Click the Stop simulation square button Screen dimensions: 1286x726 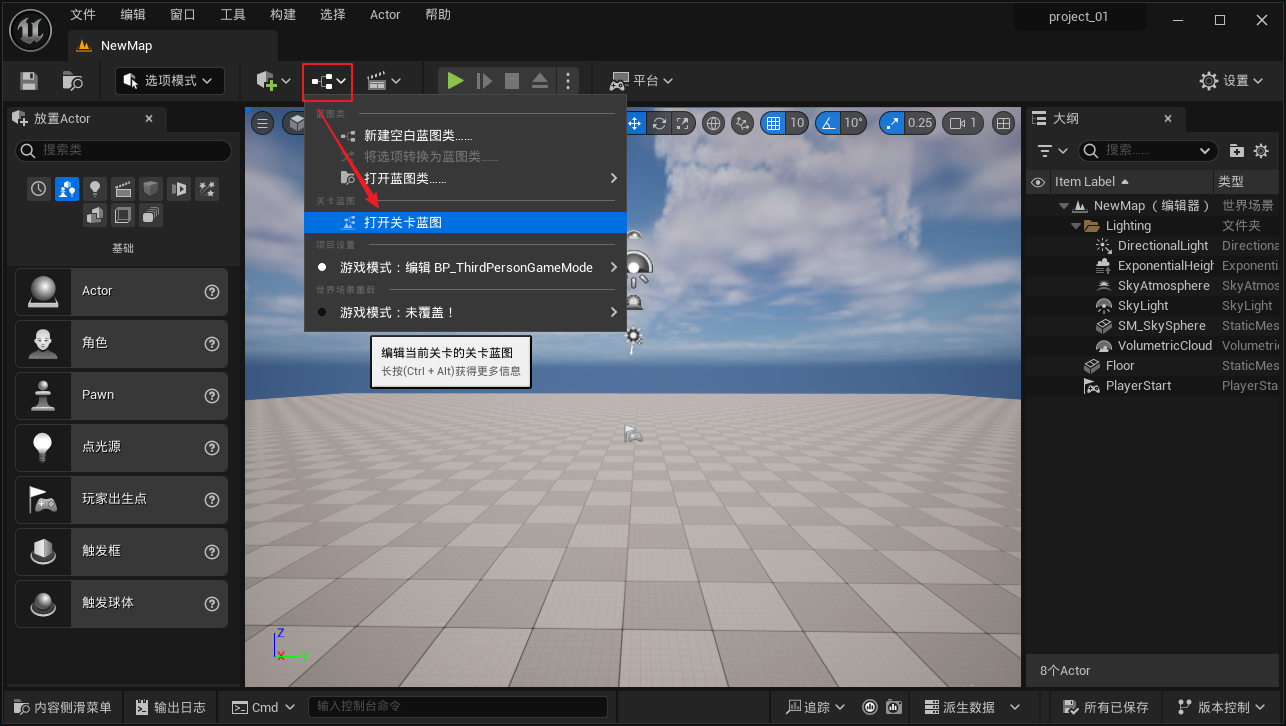click(x=512, y=81)
